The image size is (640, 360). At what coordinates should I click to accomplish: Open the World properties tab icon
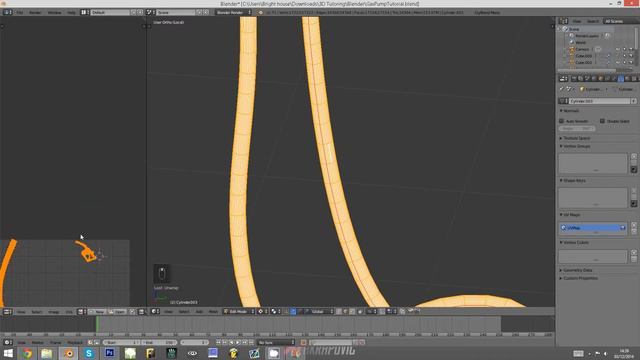click(x=594, y=79)
